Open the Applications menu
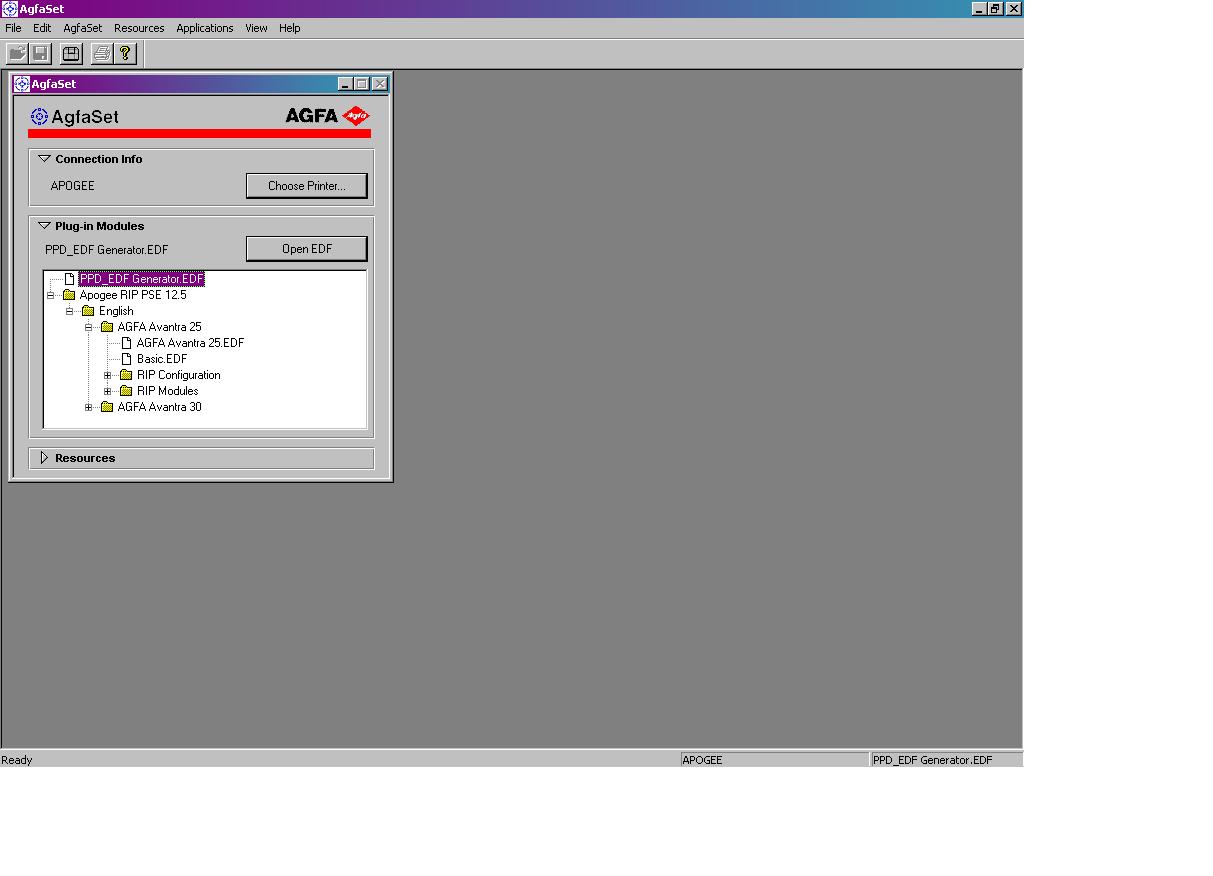 click(205, 28)
